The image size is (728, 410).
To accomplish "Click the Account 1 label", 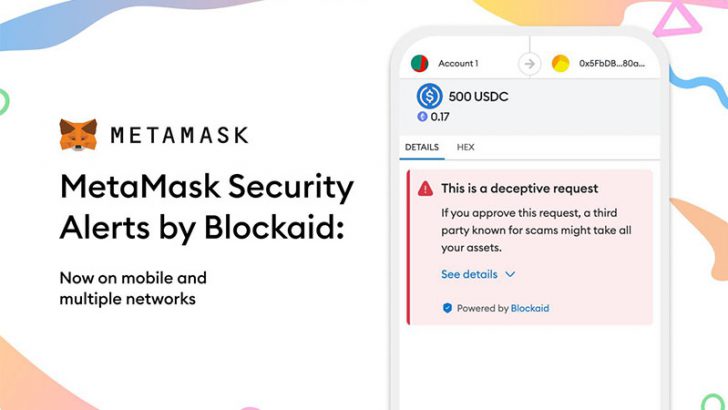I will pos(458,64).
